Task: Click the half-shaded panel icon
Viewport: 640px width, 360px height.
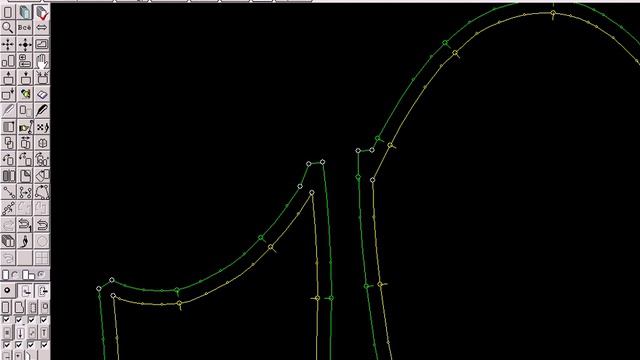Action: point(8,127)
